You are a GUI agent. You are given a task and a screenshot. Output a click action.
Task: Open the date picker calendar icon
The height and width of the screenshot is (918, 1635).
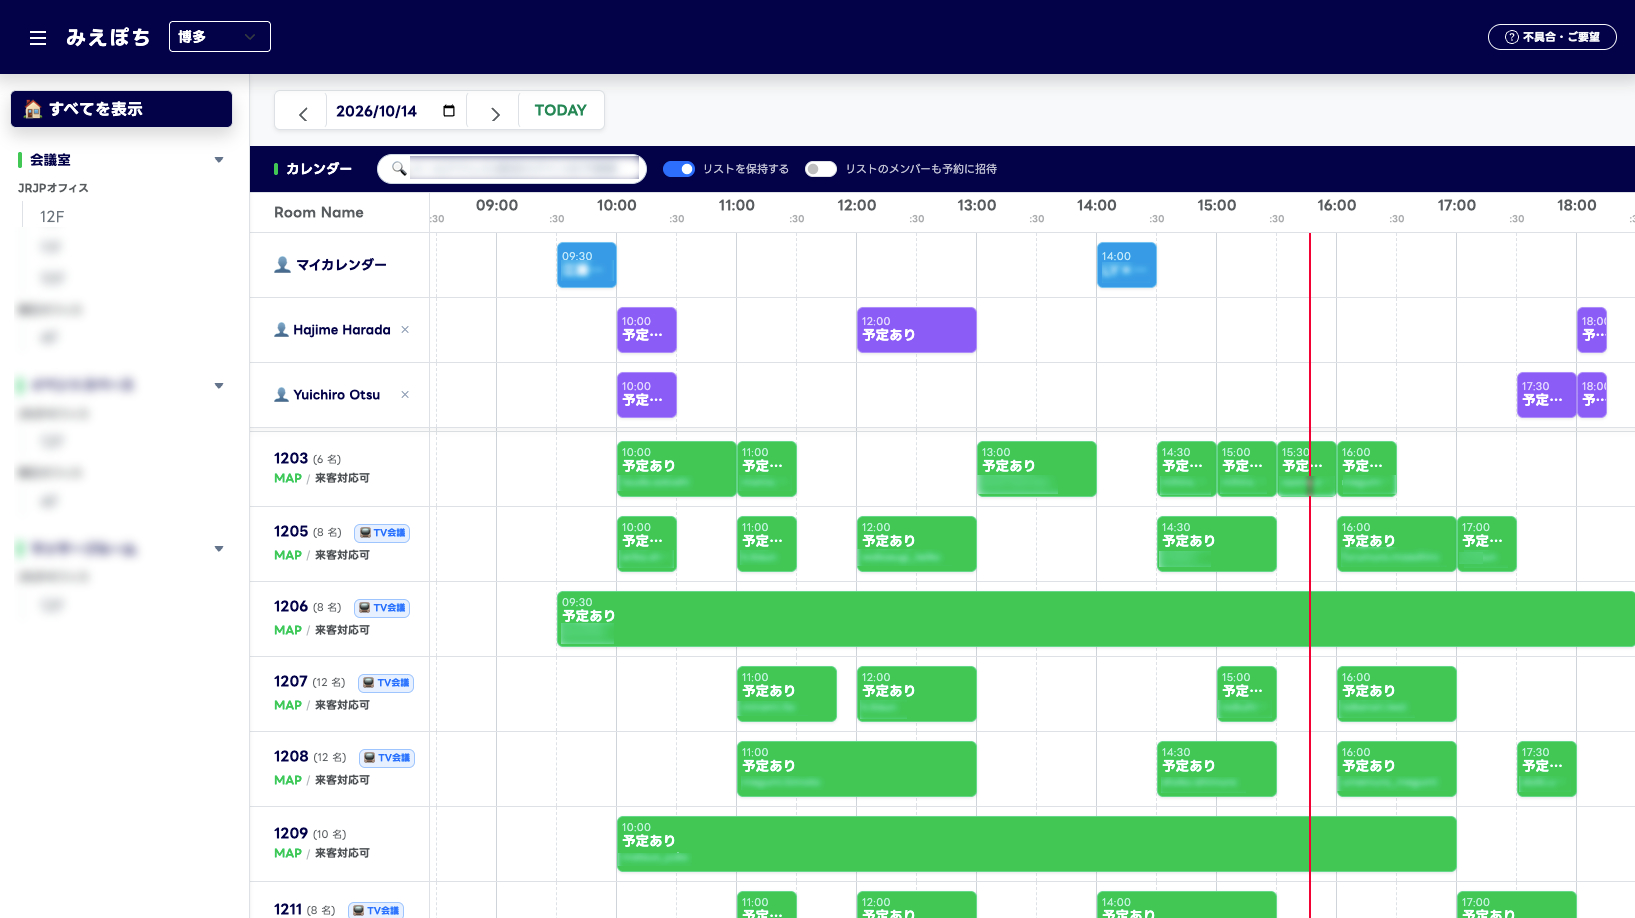click(449, 111)
